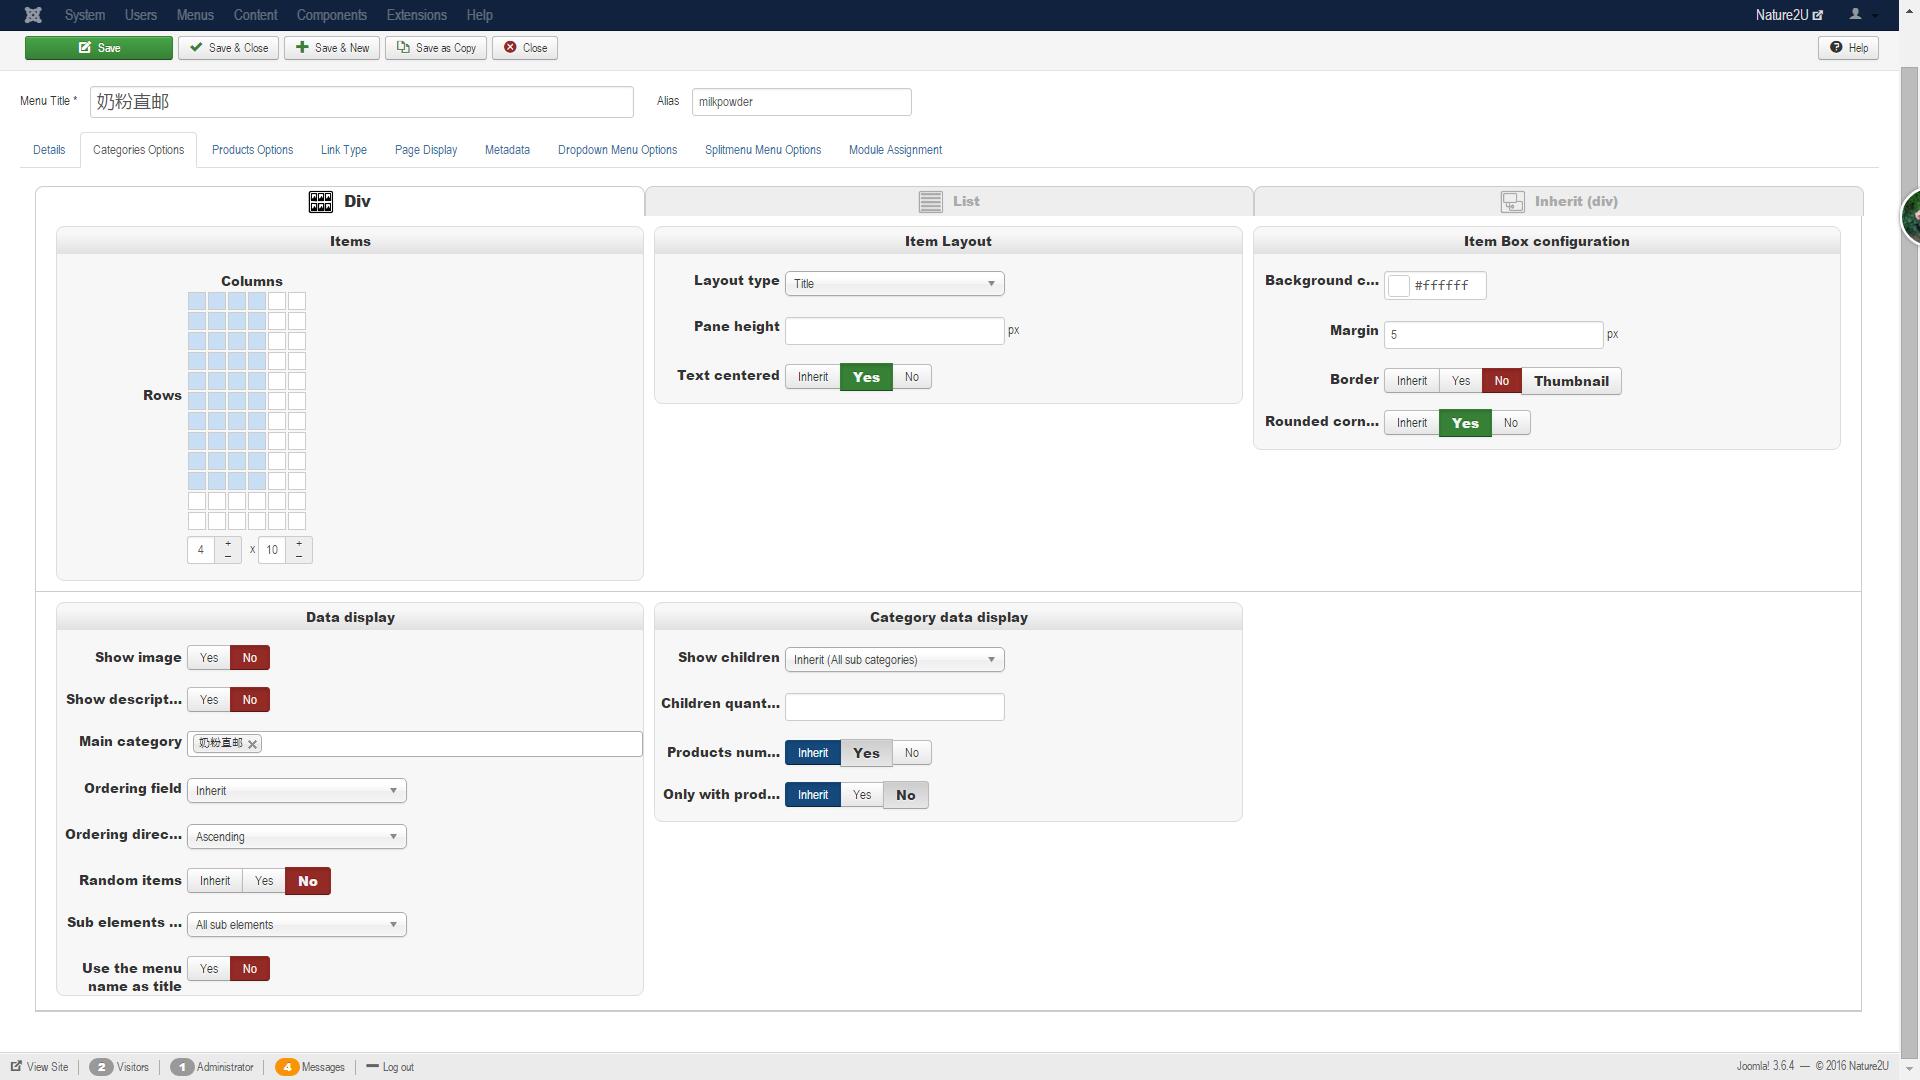Image resolution: width=1920 pixels, height=1080 pixels.
Task: Select the List layout icon
Action: tap(930, 202)
